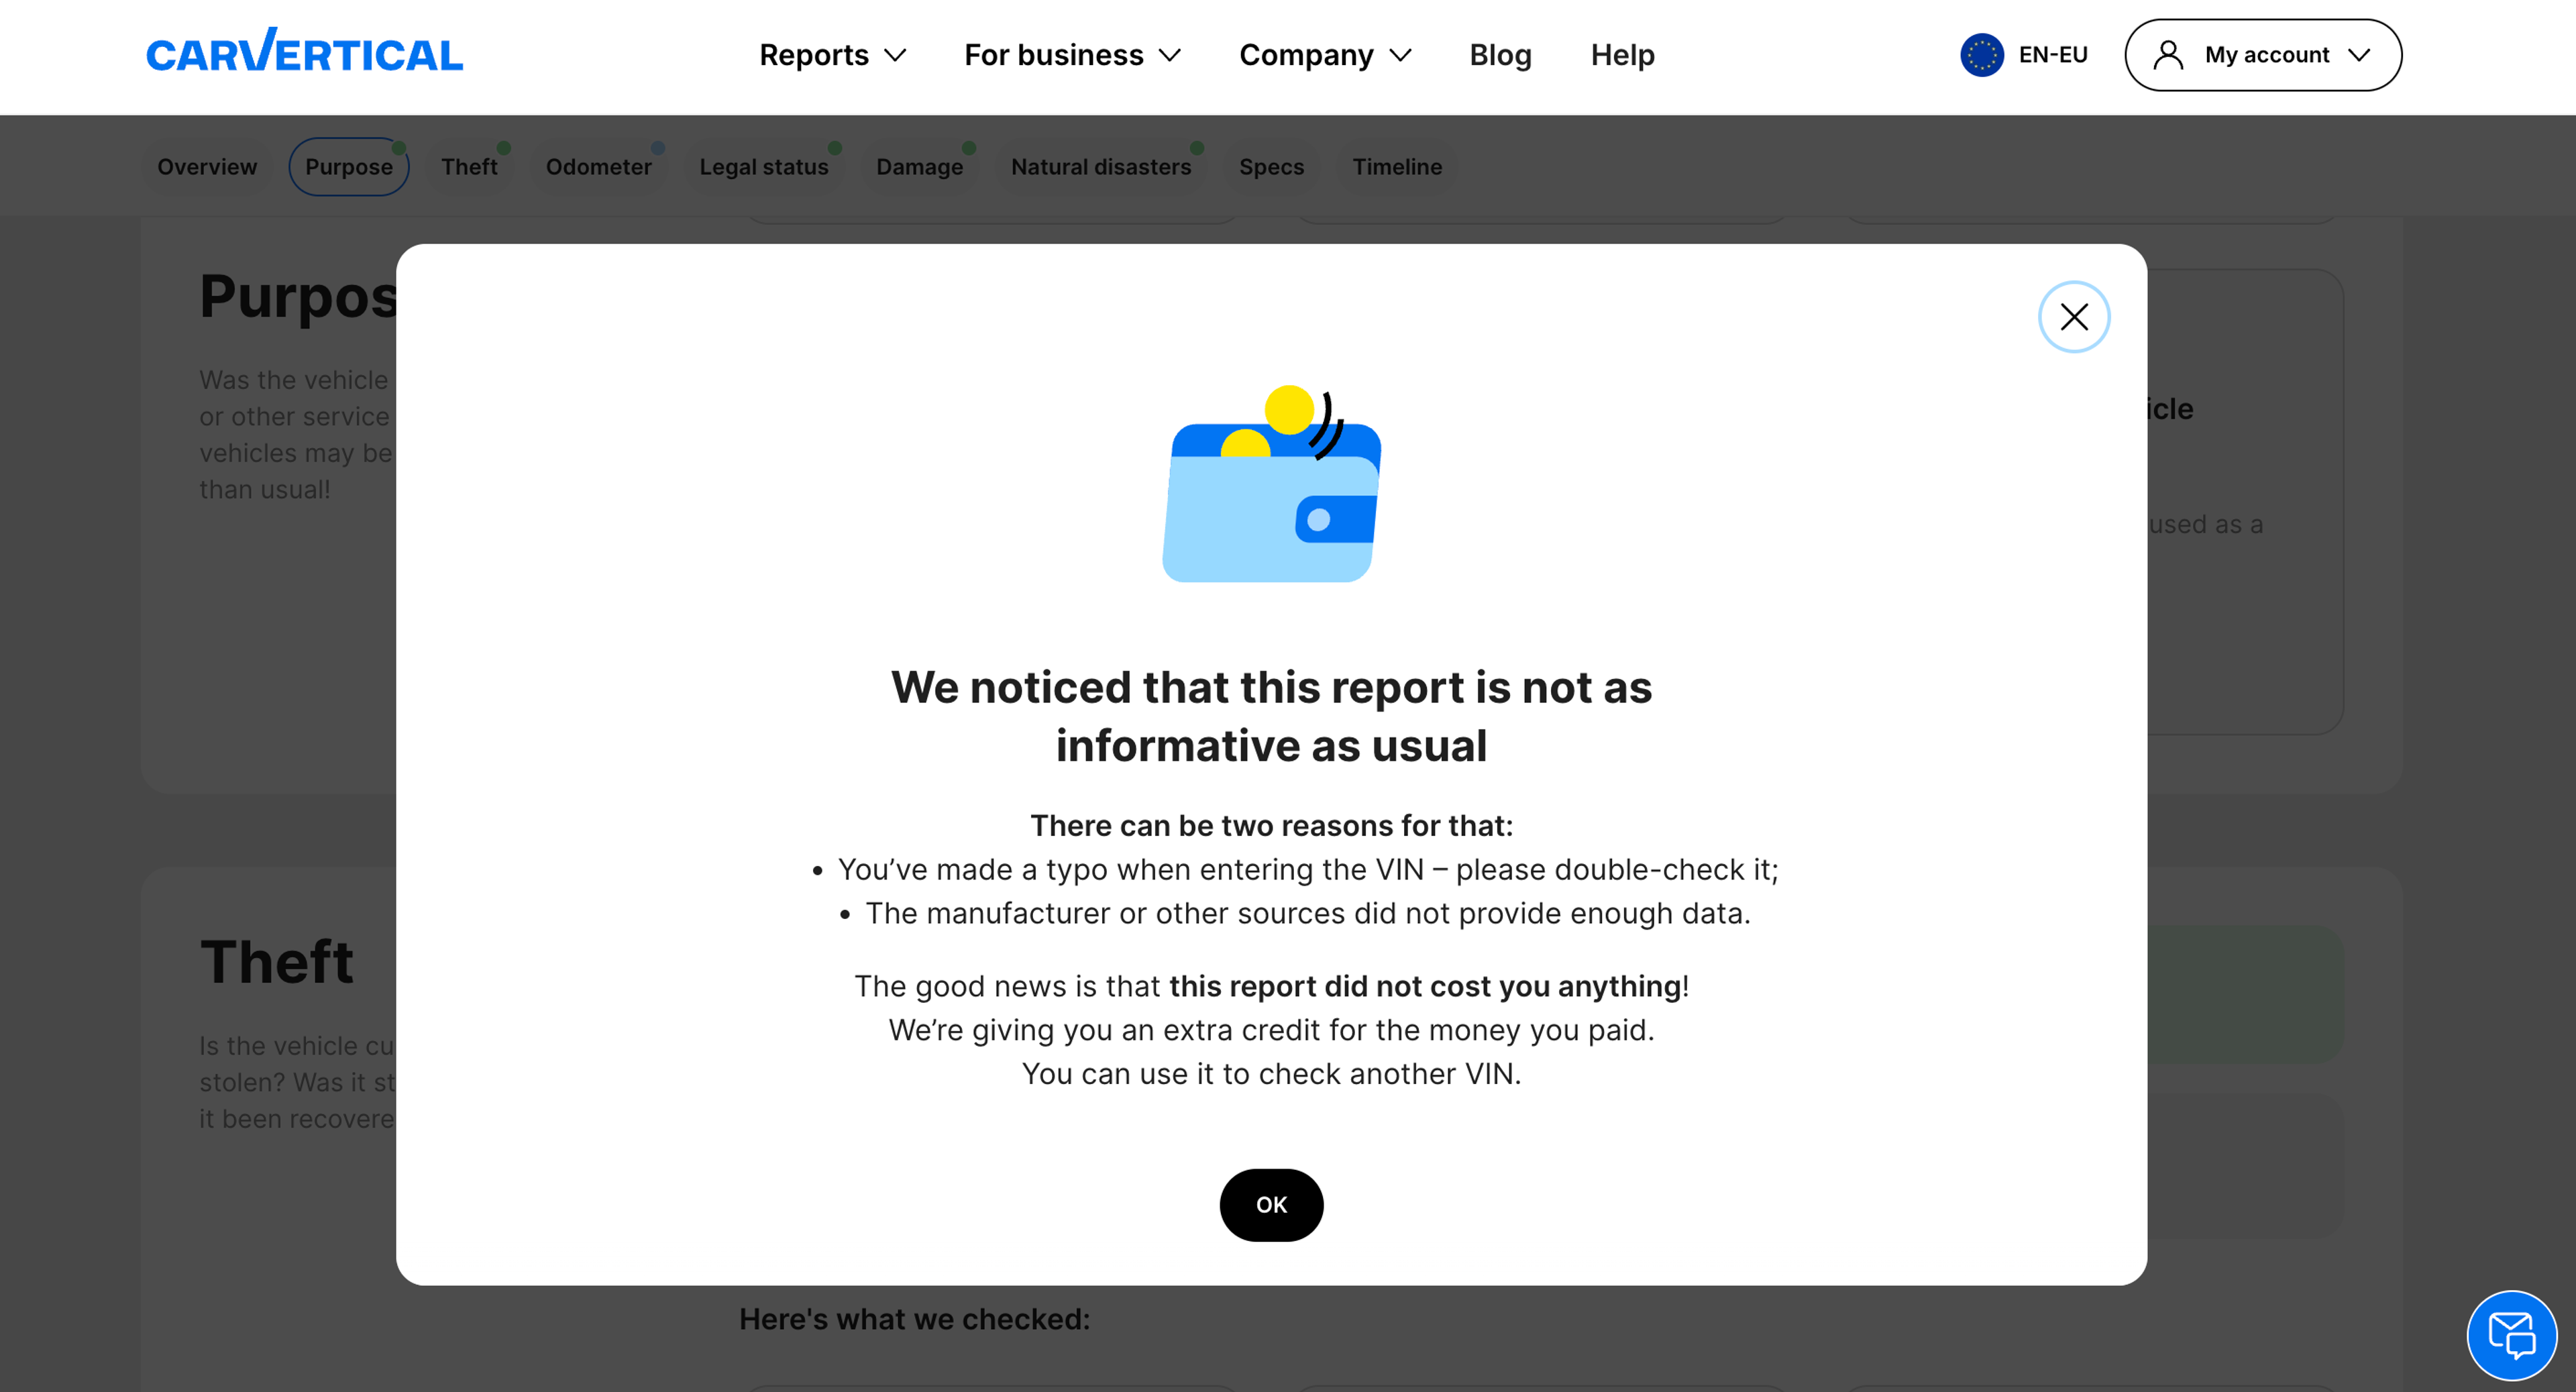2576x1392 pixels.
Task: Select the Damage section tab
Action: [919, 167]
